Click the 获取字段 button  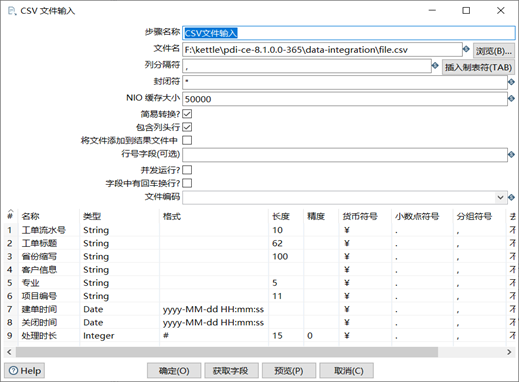[231, 371]
